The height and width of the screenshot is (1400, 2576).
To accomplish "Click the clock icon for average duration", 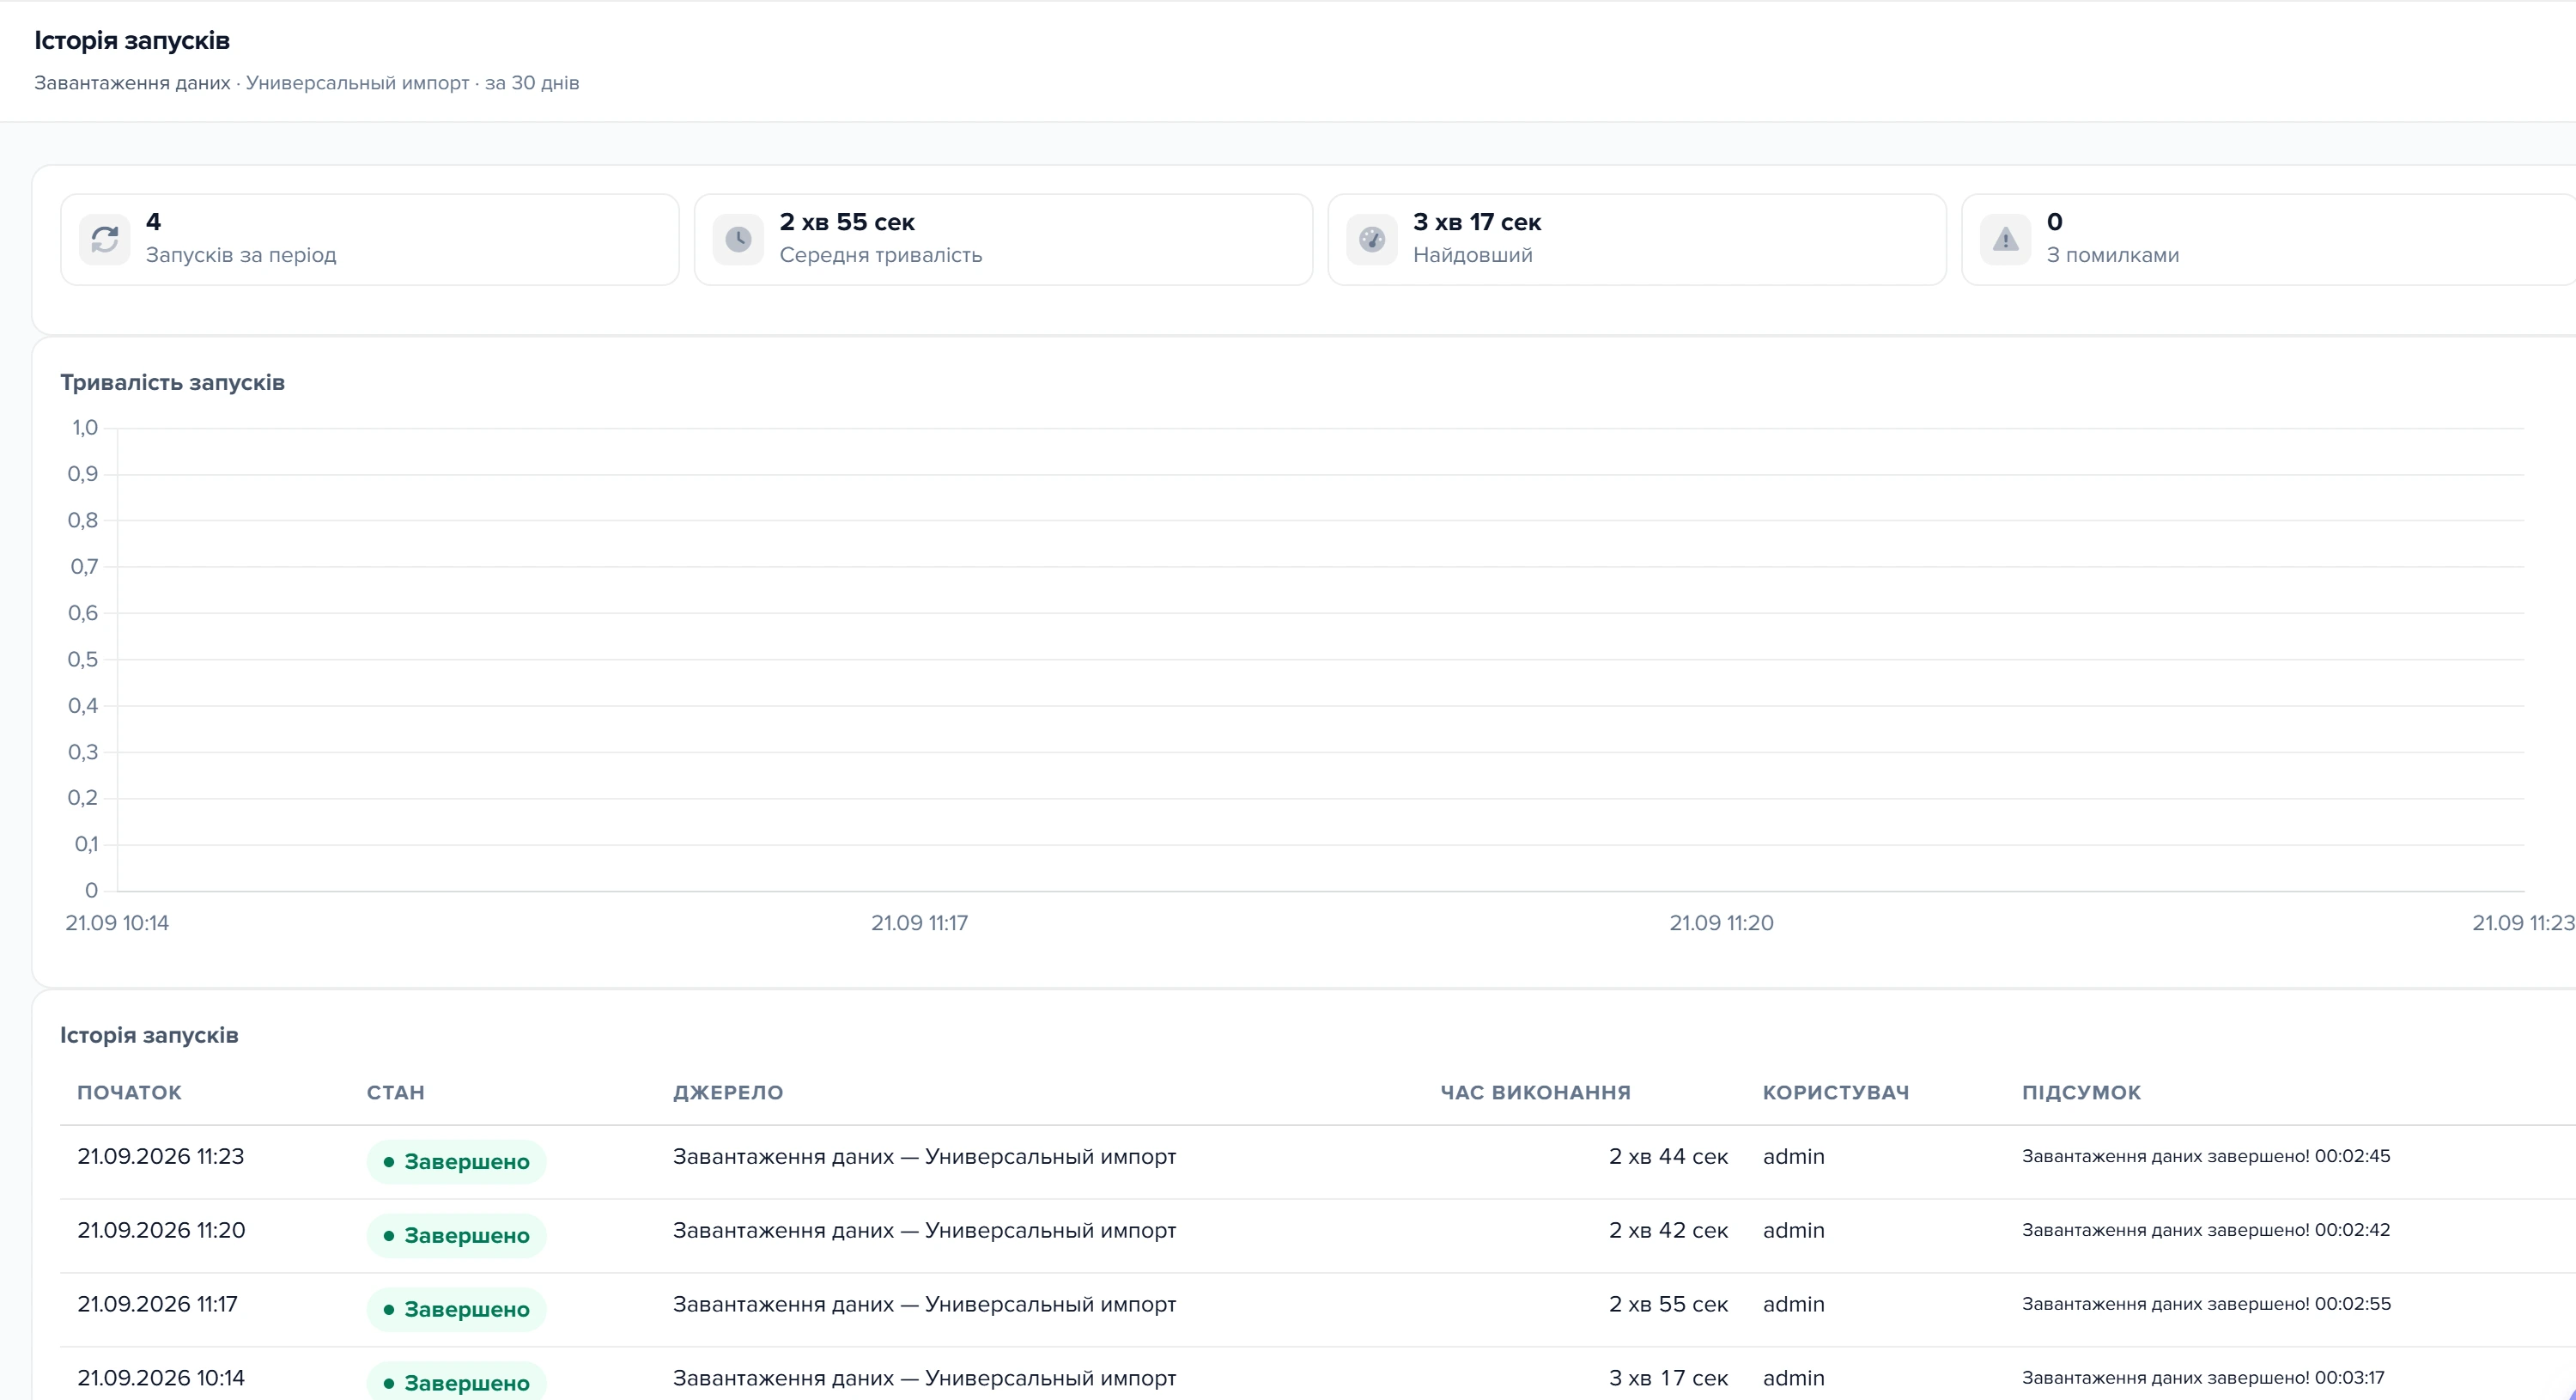I will click(738, 239).
